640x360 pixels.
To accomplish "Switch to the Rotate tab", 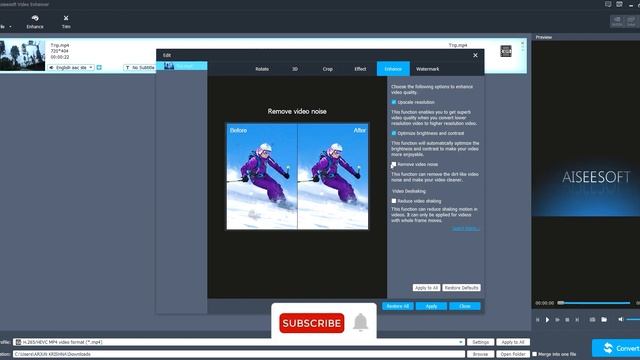I will (x=262, y=69).
